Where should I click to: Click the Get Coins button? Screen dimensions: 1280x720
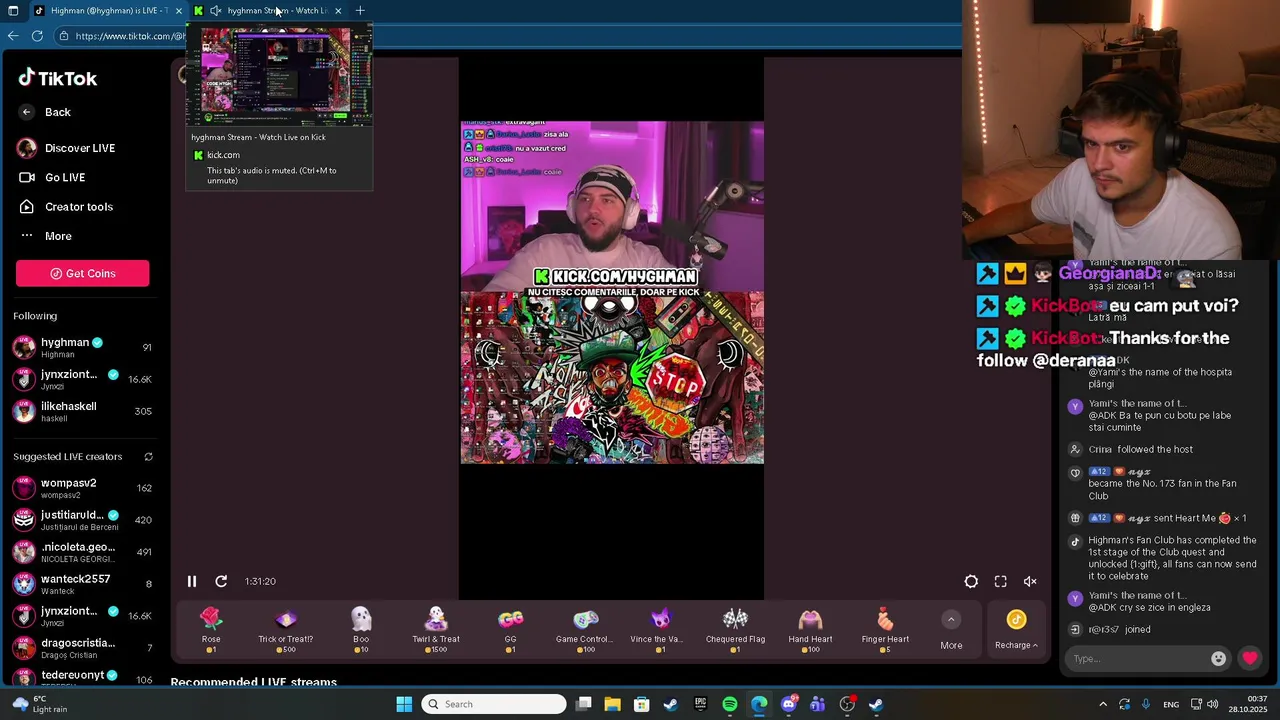point(82,273)
